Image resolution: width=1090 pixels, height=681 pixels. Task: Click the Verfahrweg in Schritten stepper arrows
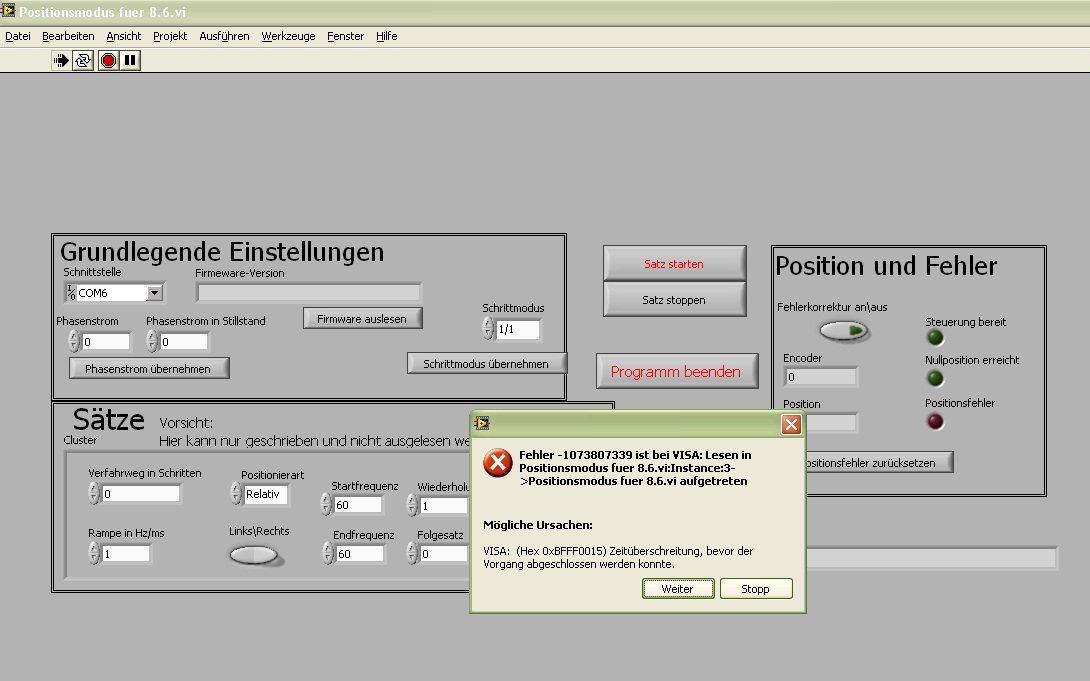(95, 493)
